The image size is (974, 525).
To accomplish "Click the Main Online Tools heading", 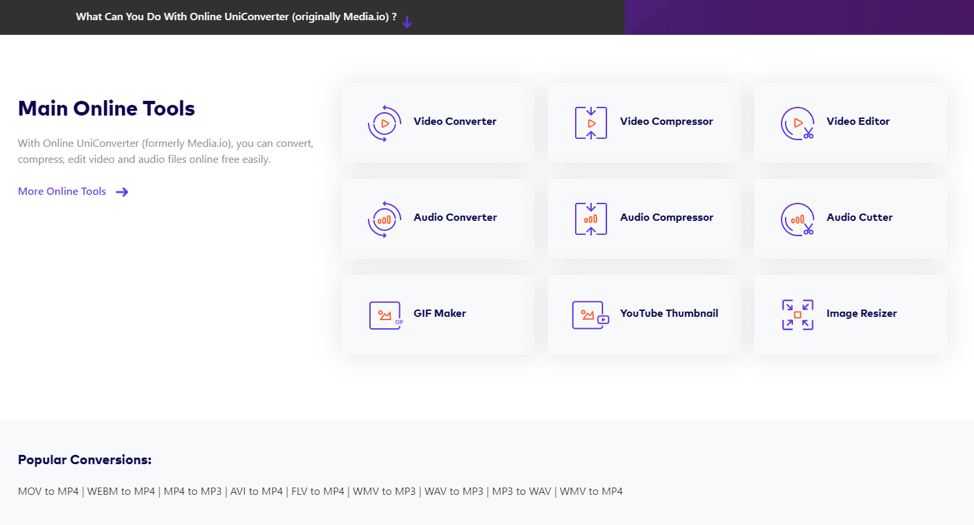I will (x=106, y=108).
